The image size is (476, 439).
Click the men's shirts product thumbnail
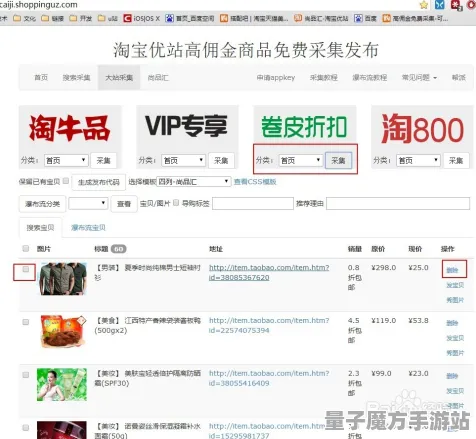[63, 279]
